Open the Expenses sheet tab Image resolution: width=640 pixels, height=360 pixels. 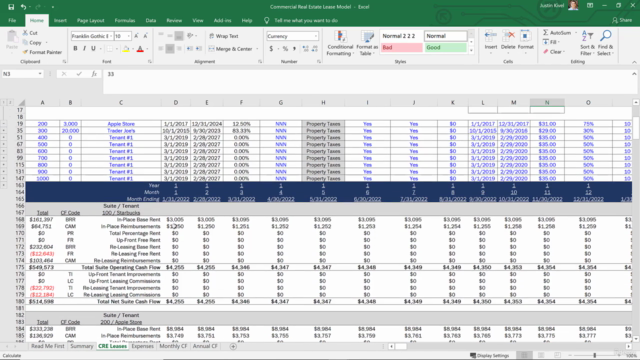142,346
